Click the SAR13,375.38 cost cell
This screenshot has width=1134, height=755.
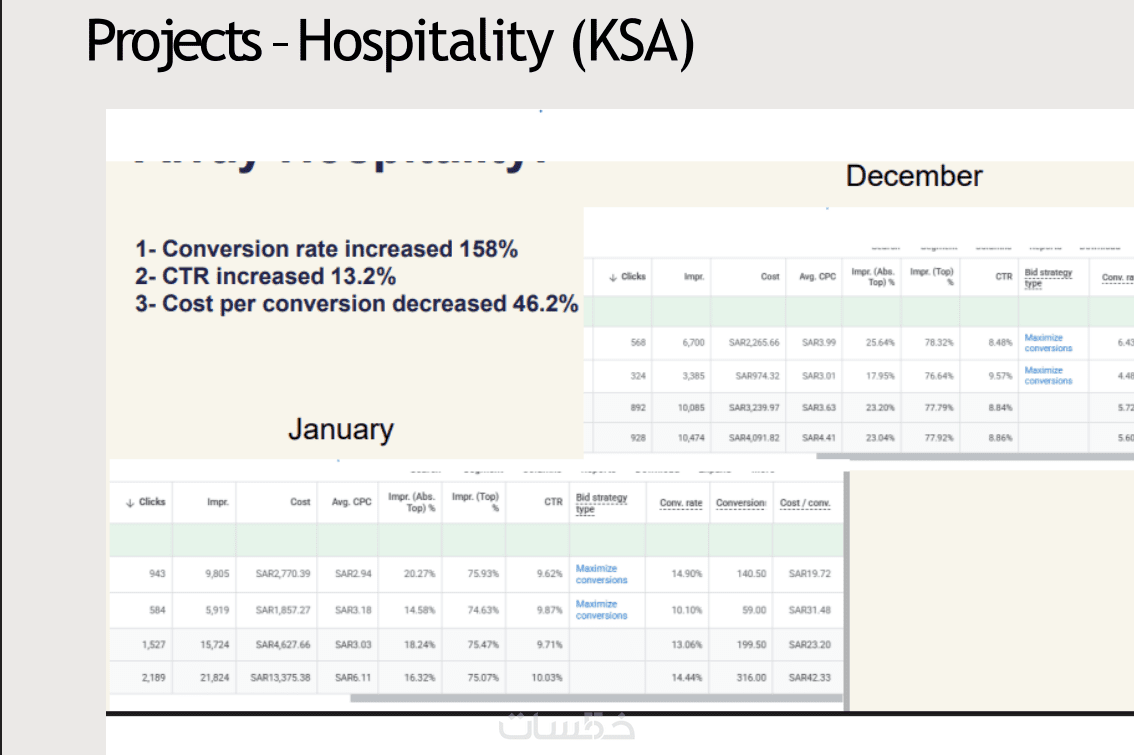(x=280, y=677)
